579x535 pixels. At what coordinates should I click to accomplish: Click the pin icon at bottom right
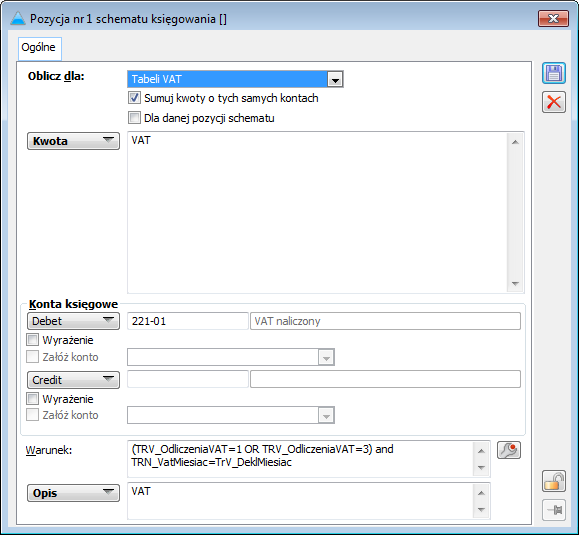pos(554,510)
